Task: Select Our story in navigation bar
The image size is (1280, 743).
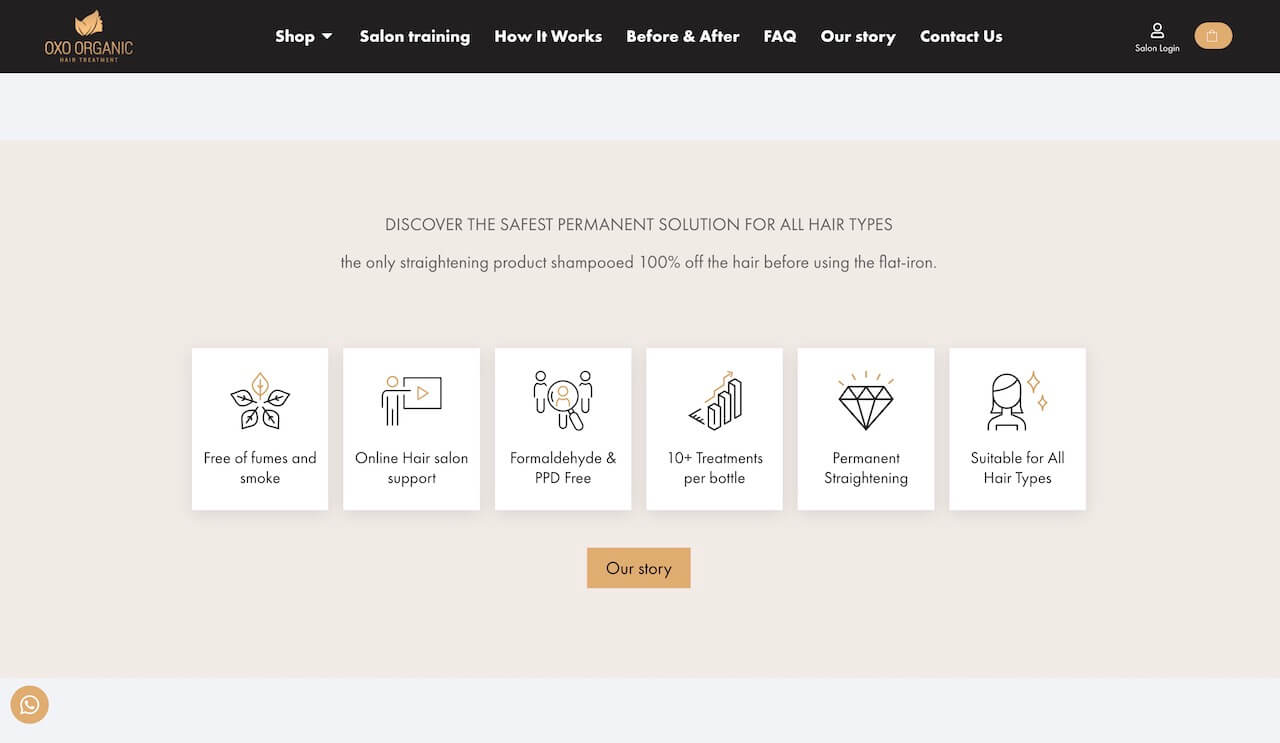Action: (858, 36)
